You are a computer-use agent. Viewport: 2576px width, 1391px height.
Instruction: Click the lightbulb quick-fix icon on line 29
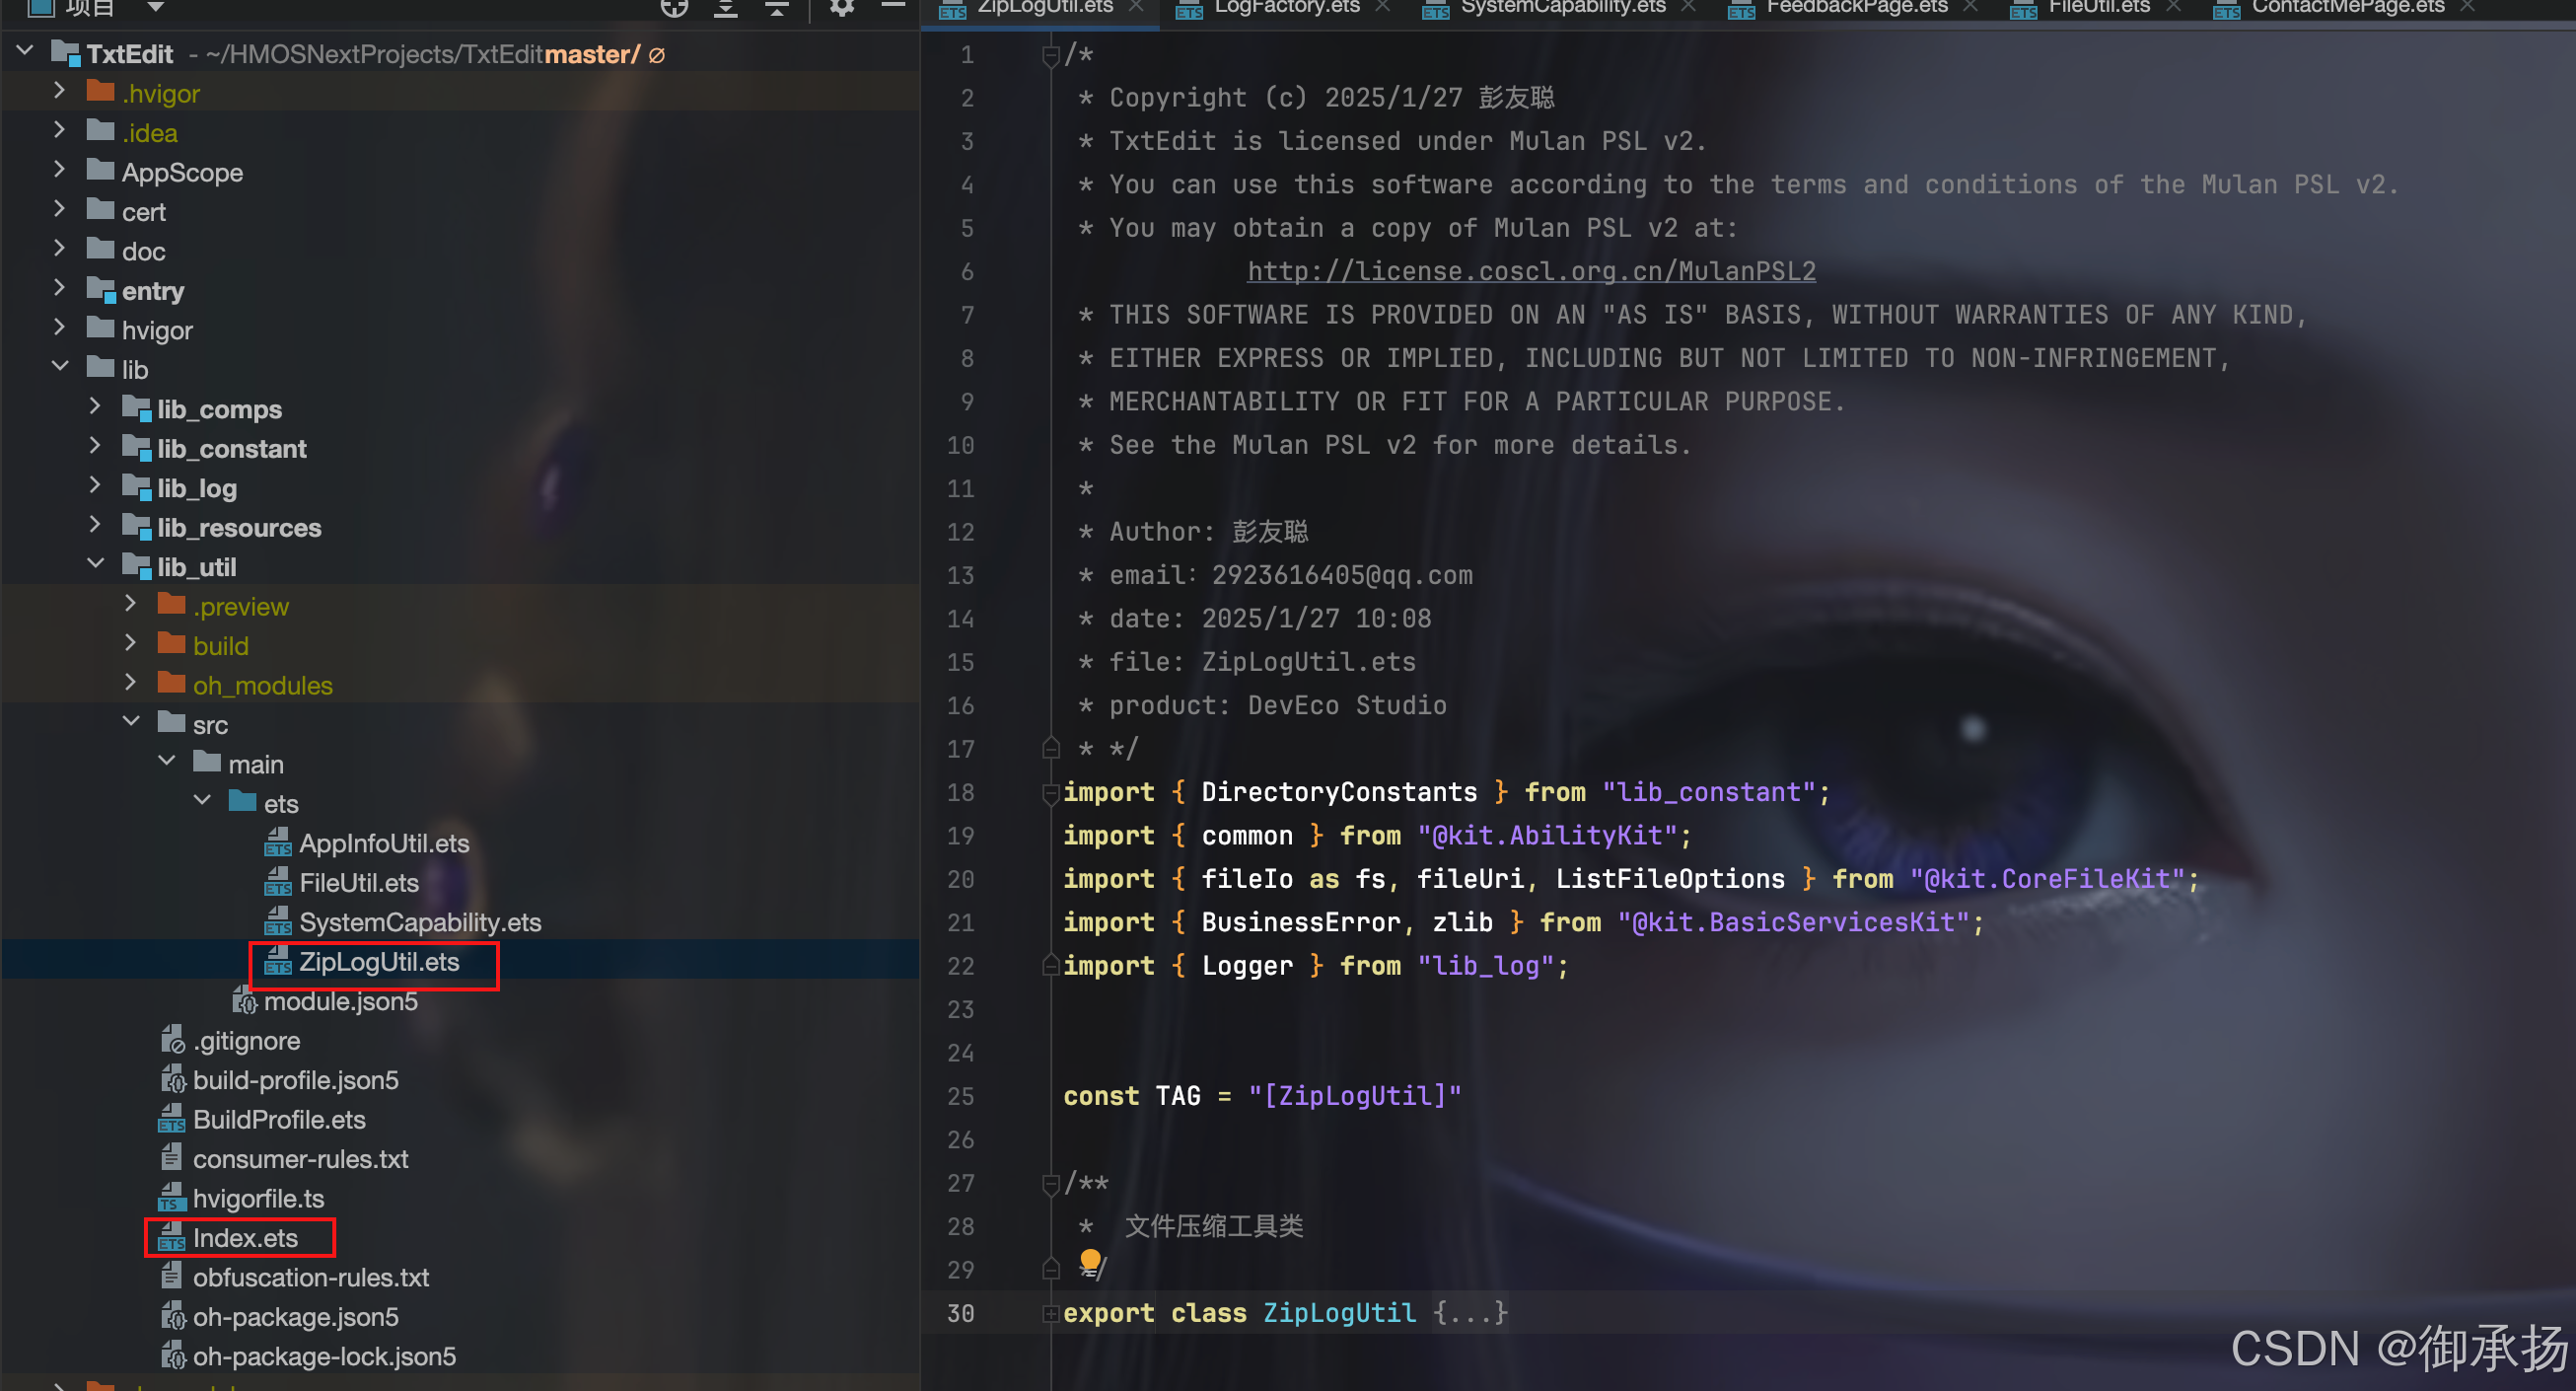pos(1090,1262)
